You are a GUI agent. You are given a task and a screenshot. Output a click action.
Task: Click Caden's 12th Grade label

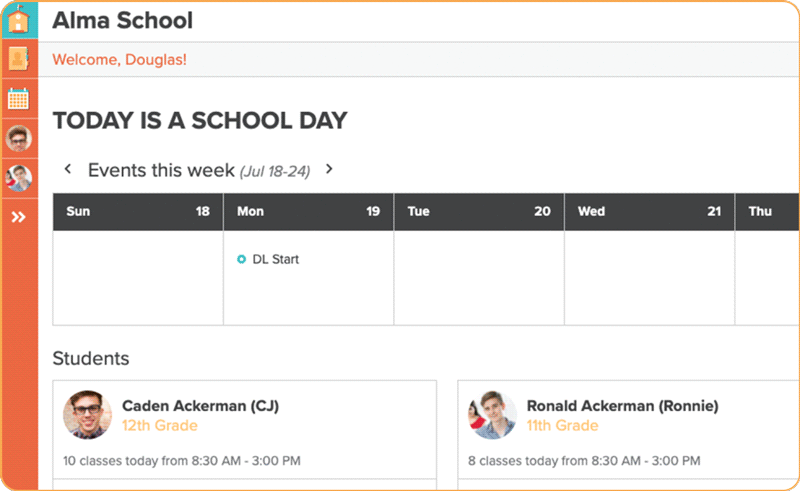pyautogui.click(x=159, y=426)
